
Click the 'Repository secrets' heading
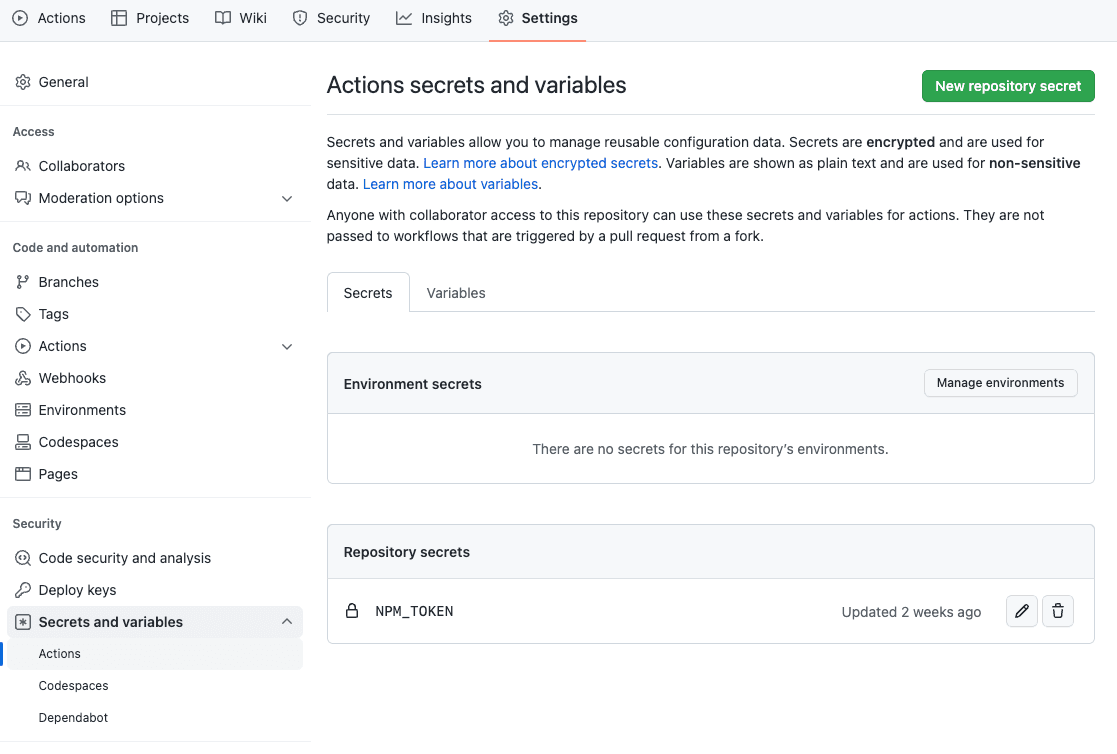point(407,552)
